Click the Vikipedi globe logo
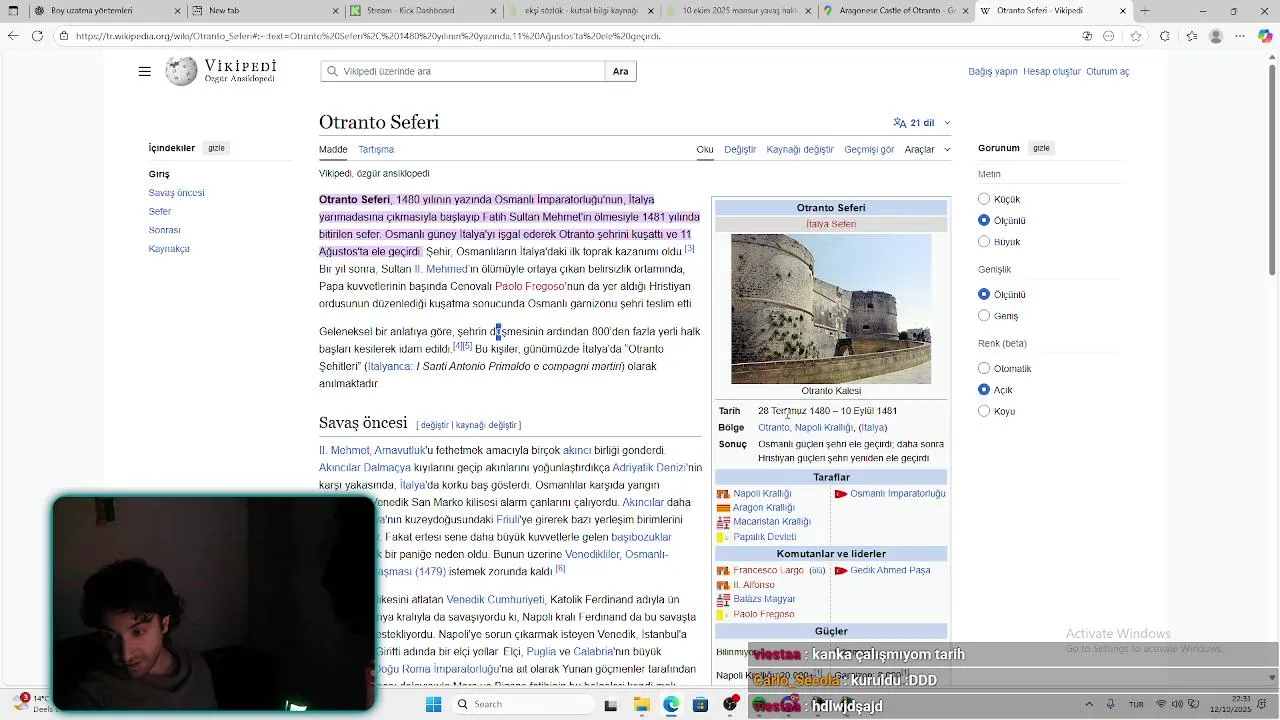Viewport: 1280px width, 720px height. [x=181, y=71]
